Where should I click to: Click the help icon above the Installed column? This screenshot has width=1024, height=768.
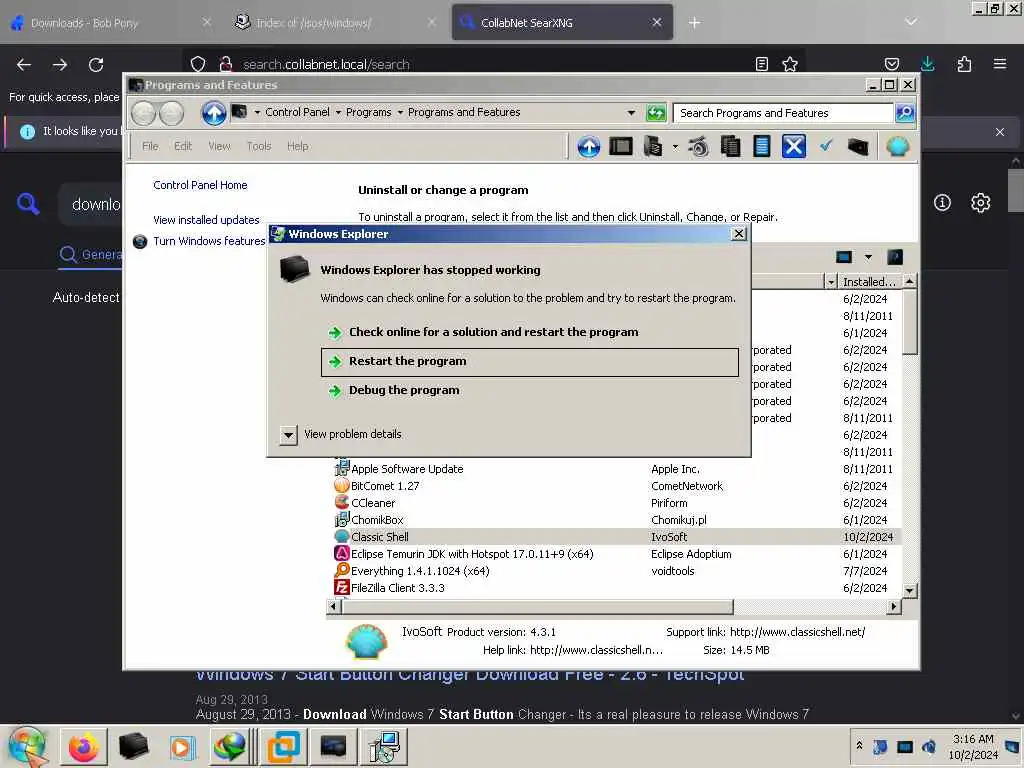[x=895, y=257]
